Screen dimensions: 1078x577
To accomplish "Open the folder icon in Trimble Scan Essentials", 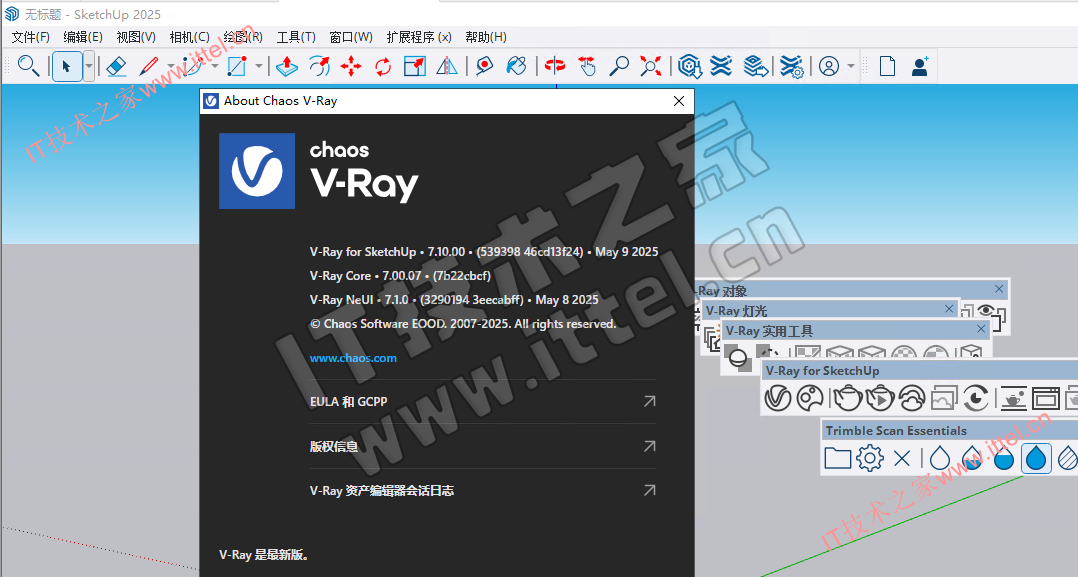I will [x=837, y=457].
